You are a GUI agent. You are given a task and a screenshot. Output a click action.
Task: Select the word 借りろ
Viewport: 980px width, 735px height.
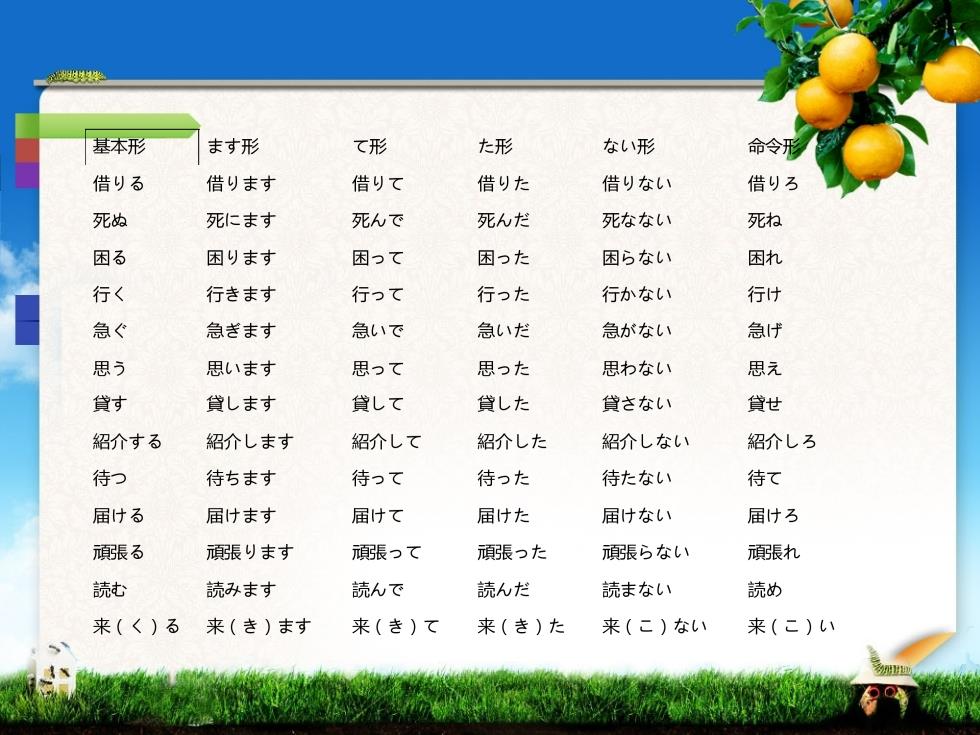point(773,184)
